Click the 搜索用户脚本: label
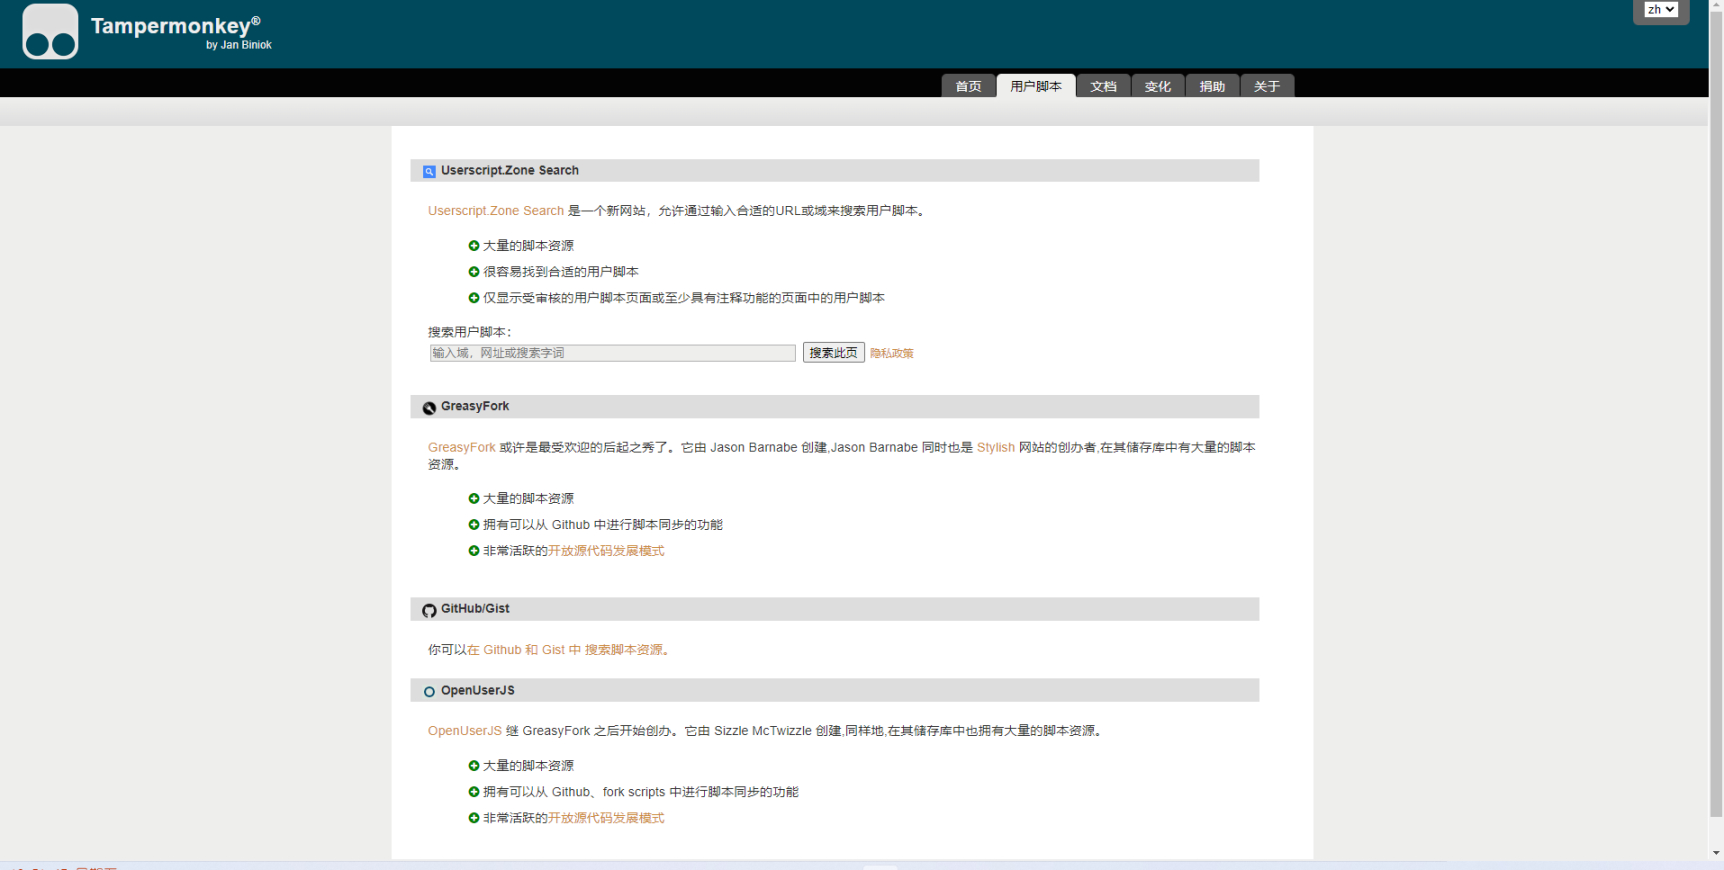The image size is (1724, 870). point(470,332)
